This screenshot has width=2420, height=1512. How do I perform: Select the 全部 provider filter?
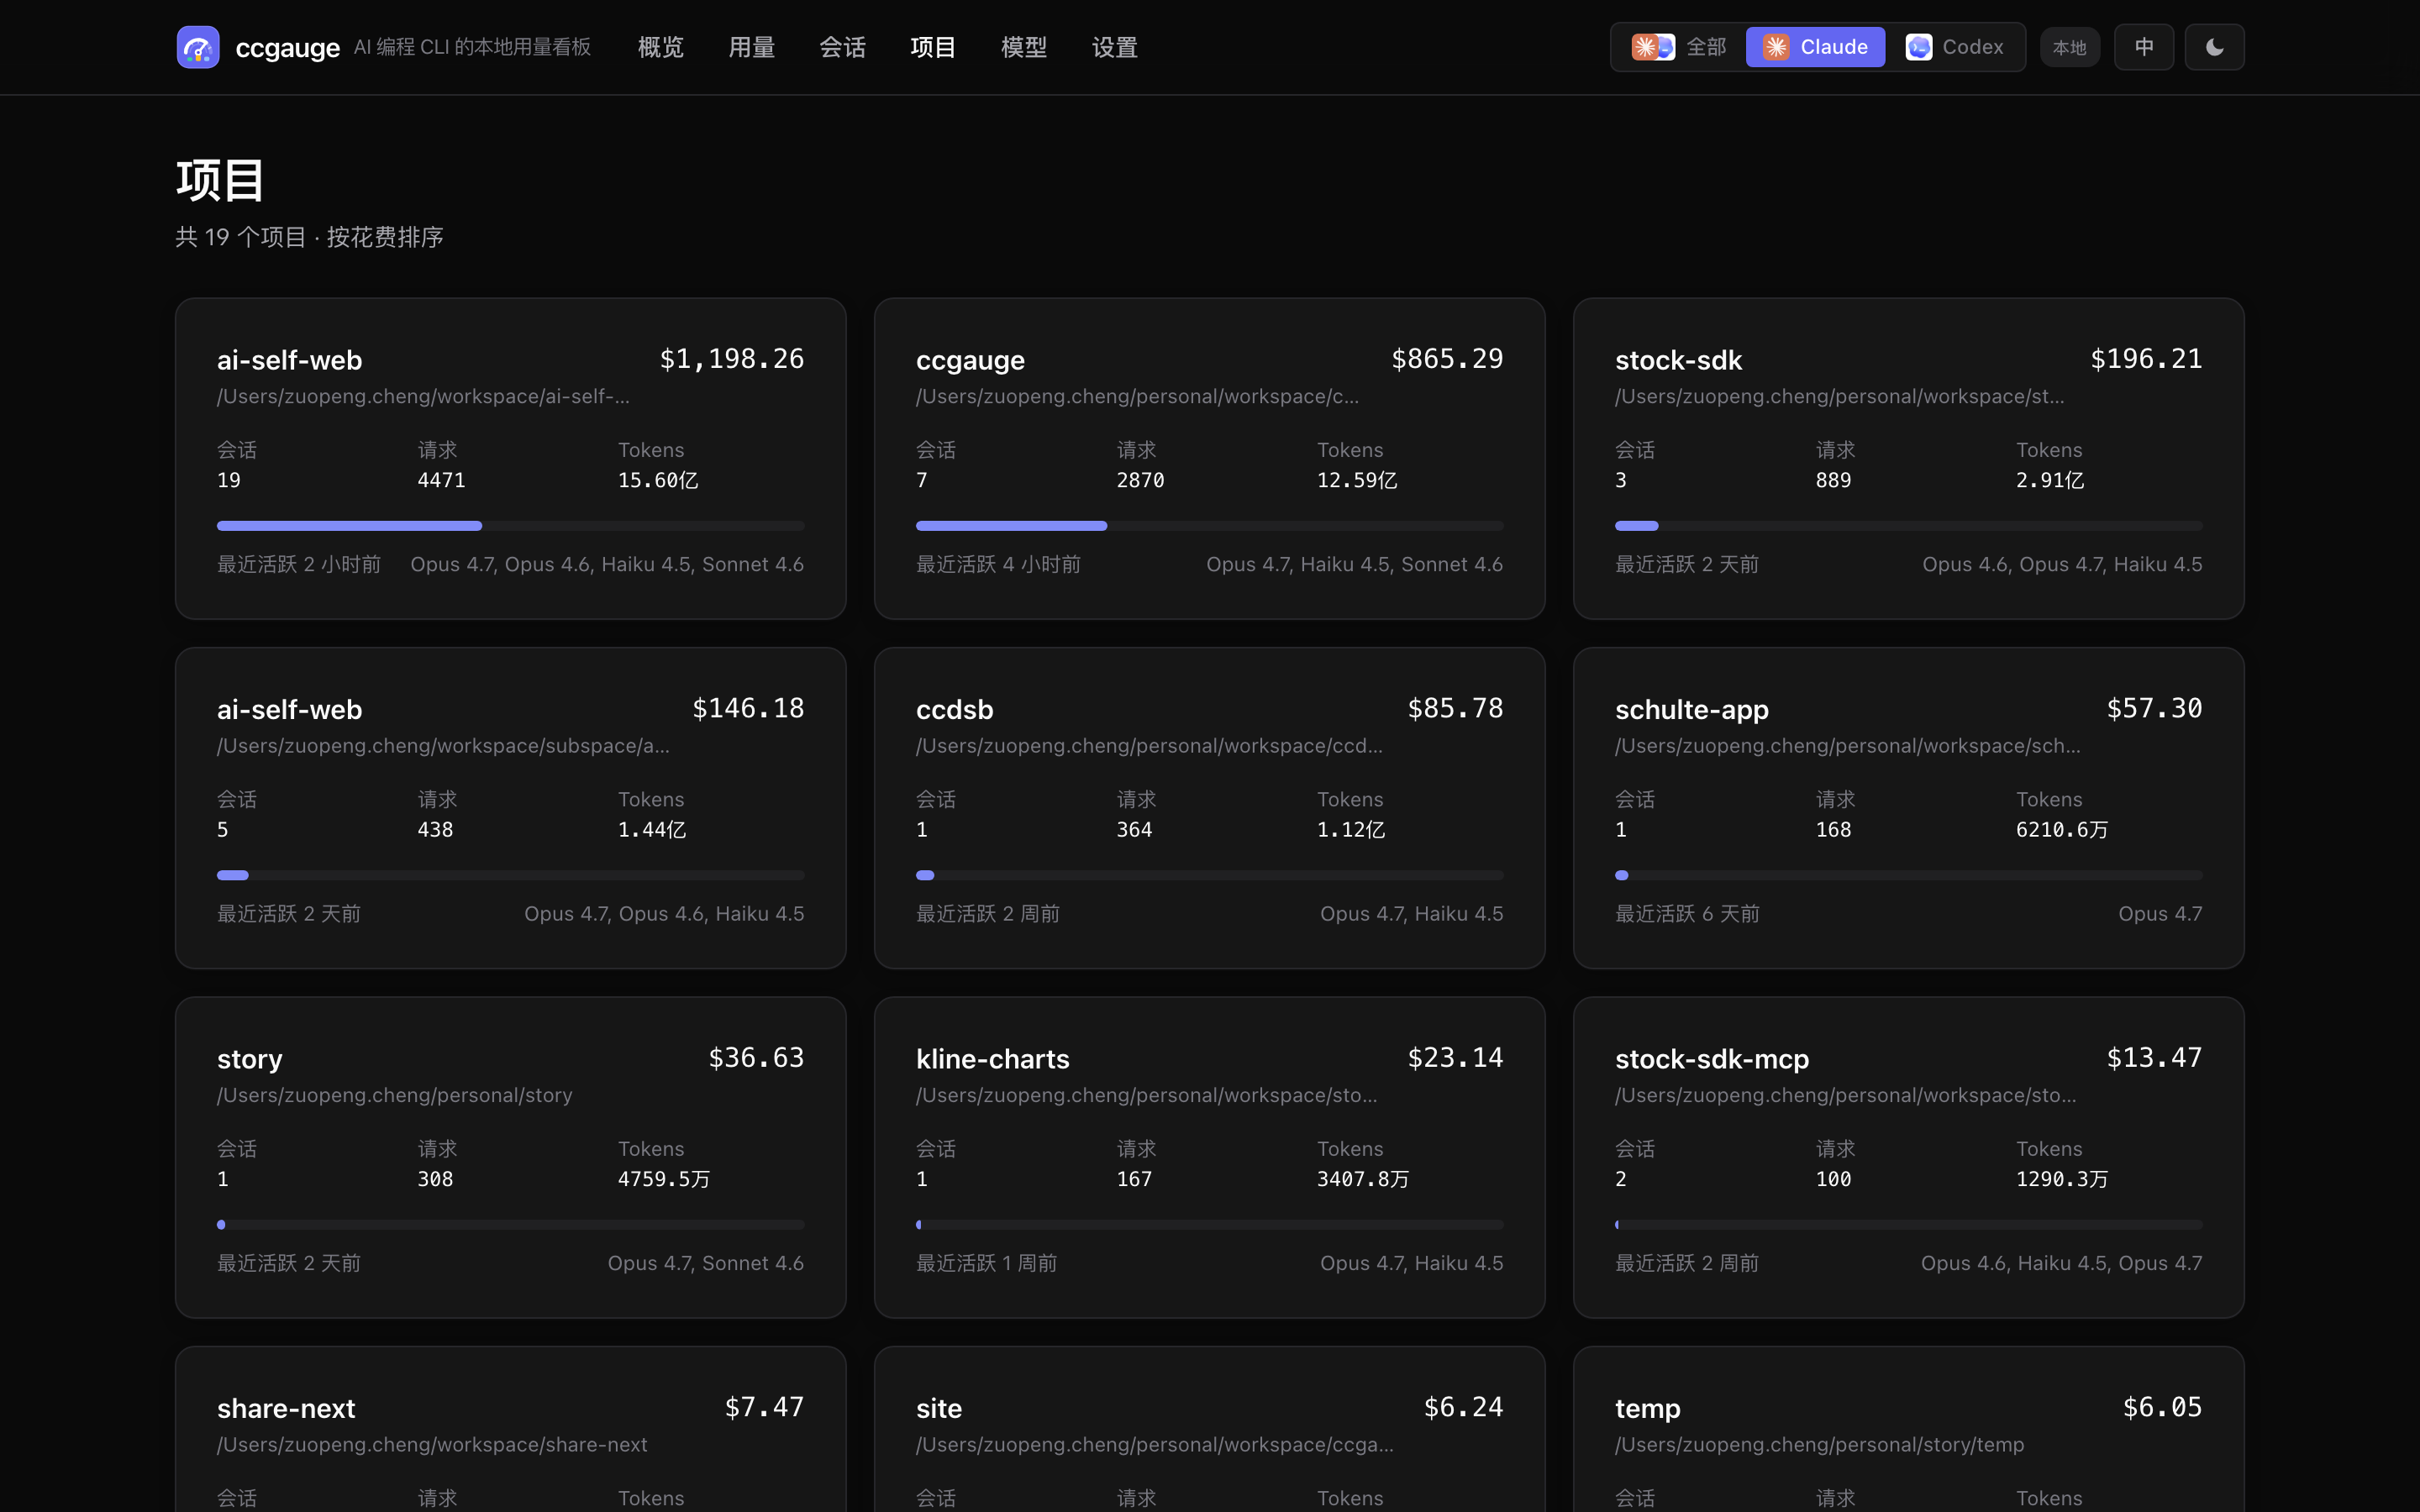[1679, 47]
